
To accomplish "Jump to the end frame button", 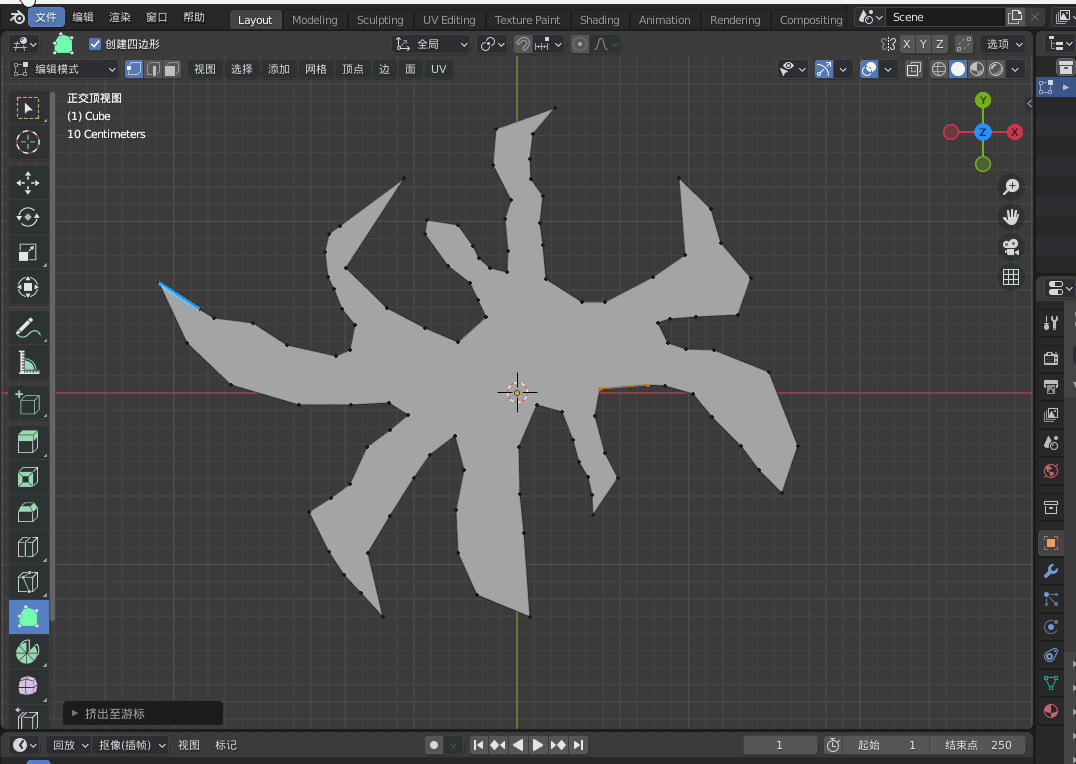I will [x=578, y=745].
